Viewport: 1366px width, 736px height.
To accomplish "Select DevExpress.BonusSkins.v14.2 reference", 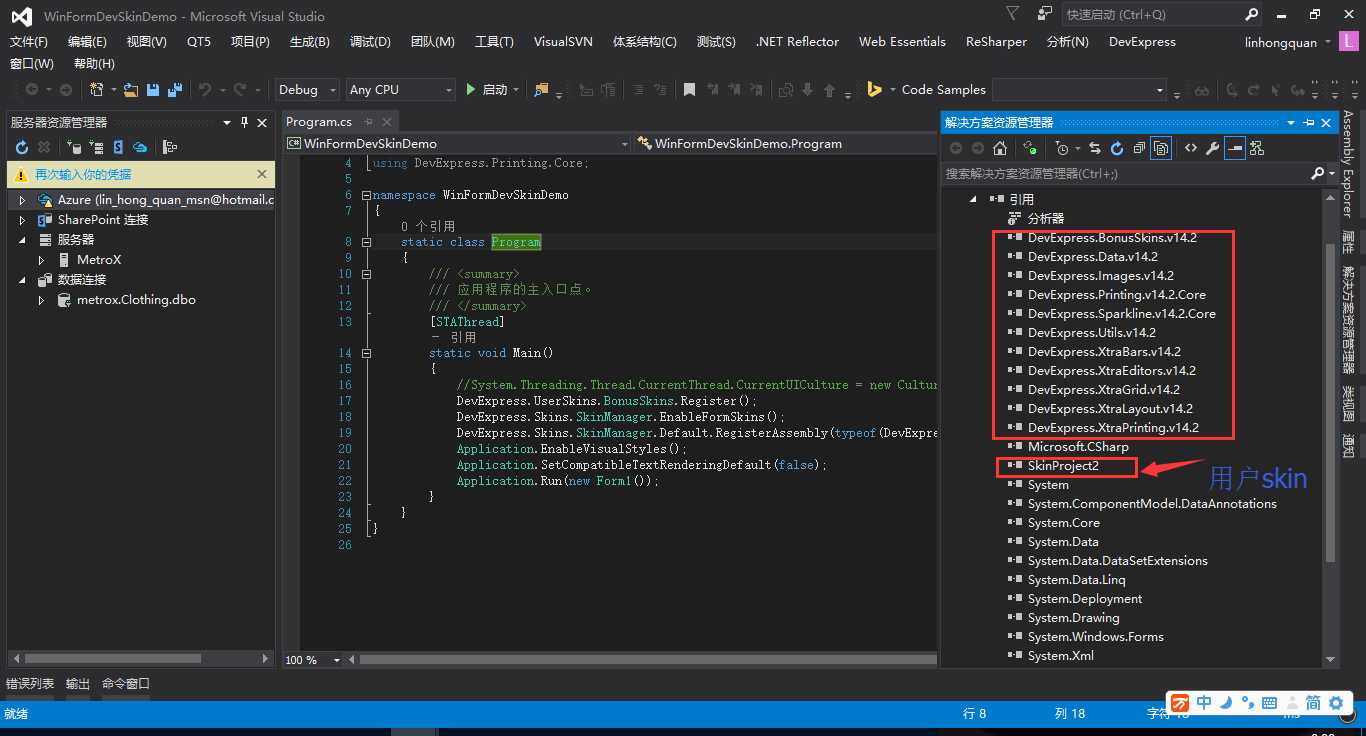I will click(1112, 238).
